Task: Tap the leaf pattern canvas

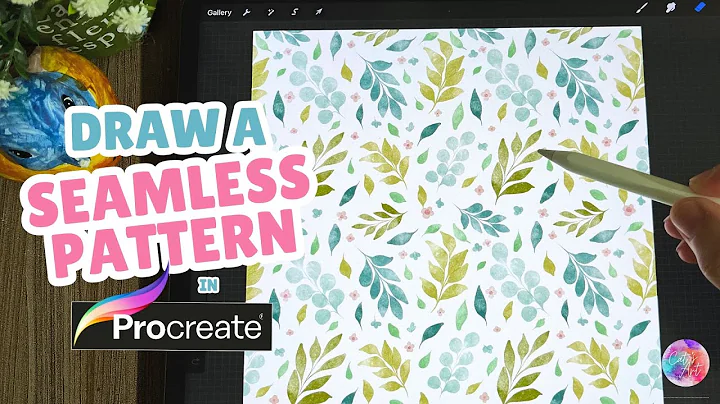Action: tap(452, 216)
